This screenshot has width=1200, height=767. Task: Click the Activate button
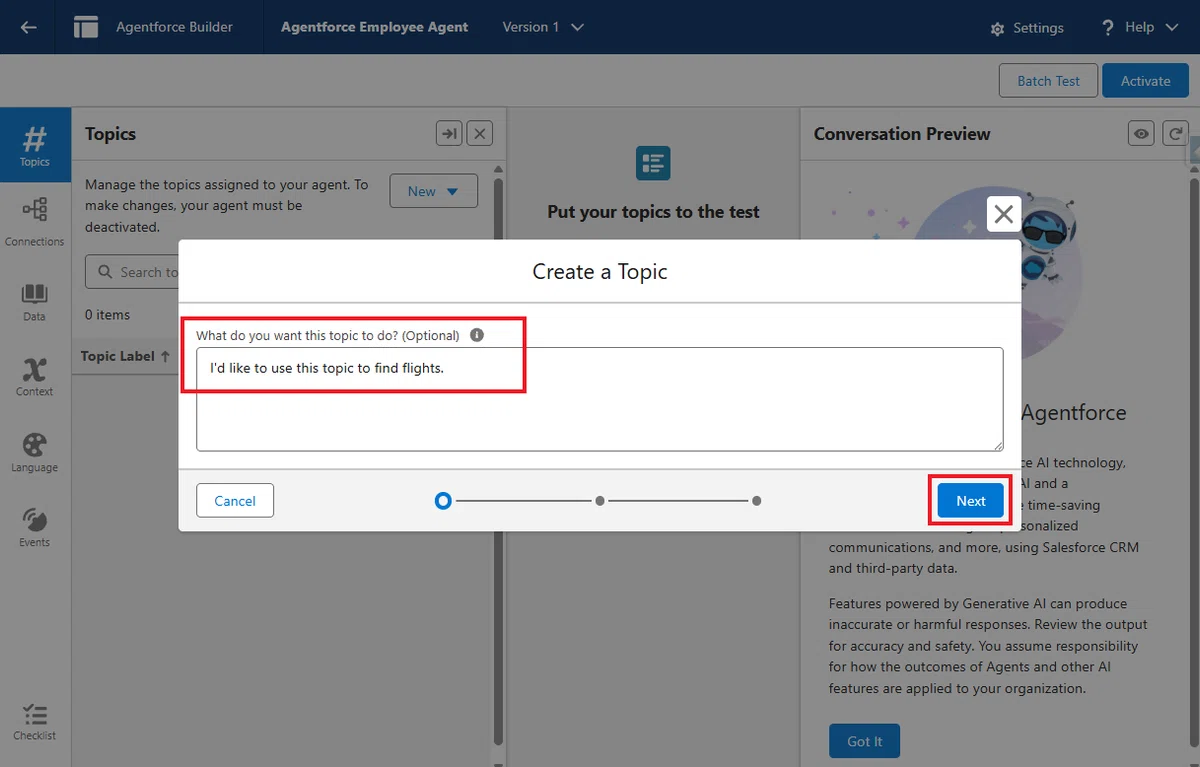click(x=1145, y=81)
